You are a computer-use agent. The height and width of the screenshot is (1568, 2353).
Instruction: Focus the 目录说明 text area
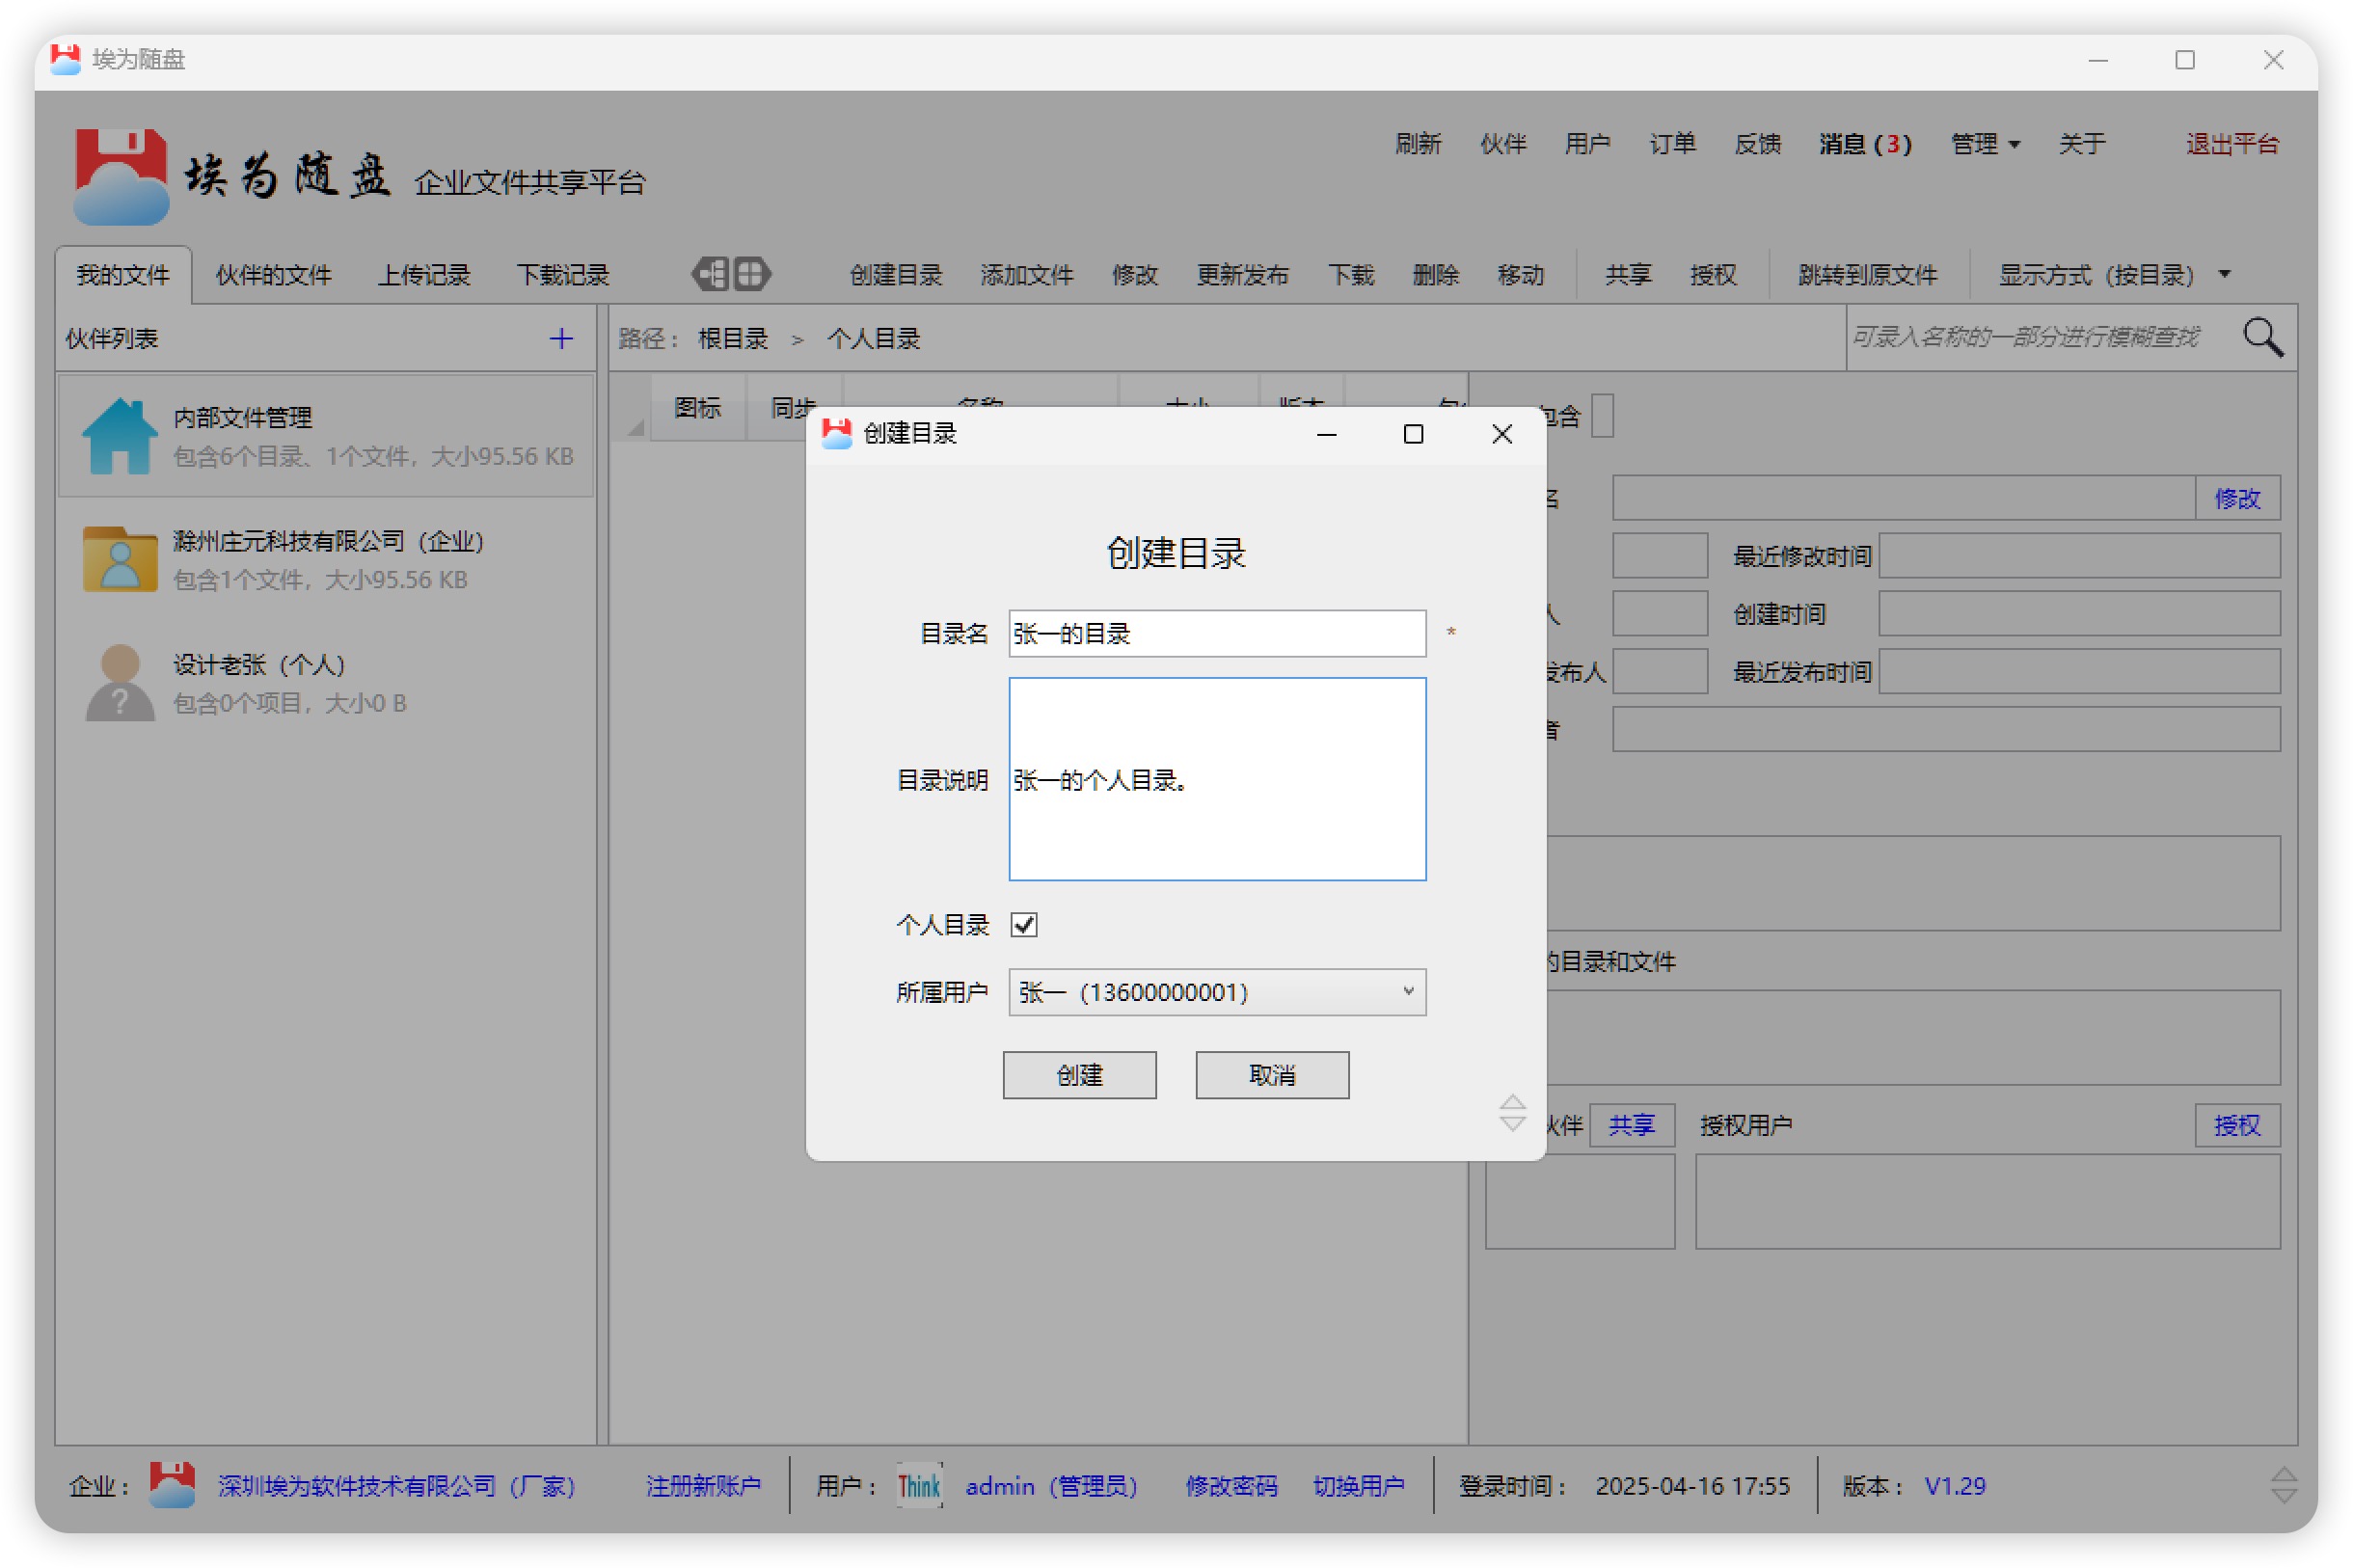click(1216, 779)
